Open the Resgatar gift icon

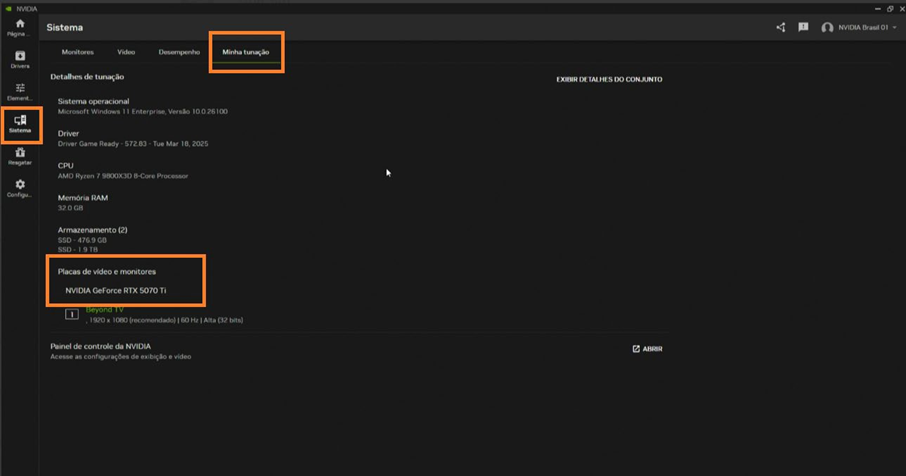[x=20, y=155]
